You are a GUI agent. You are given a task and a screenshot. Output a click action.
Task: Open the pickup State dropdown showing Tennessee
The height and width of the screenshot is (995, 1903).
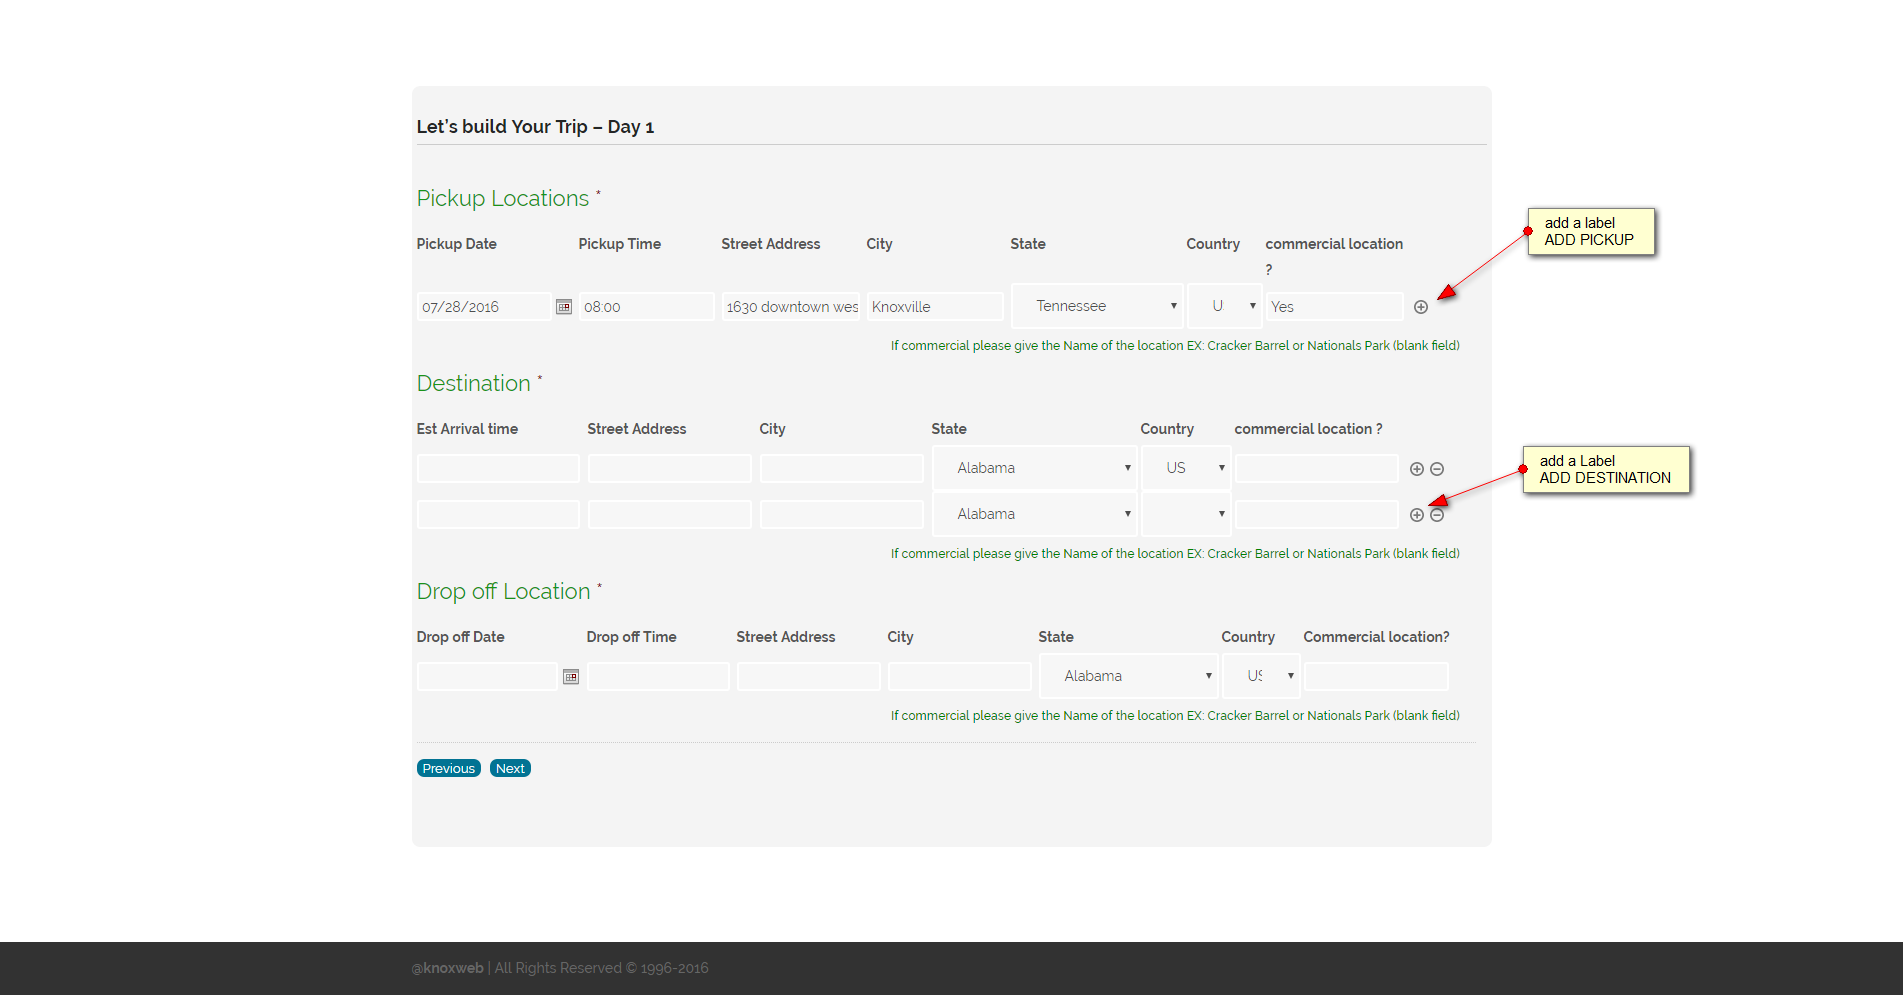(1097, 306)
